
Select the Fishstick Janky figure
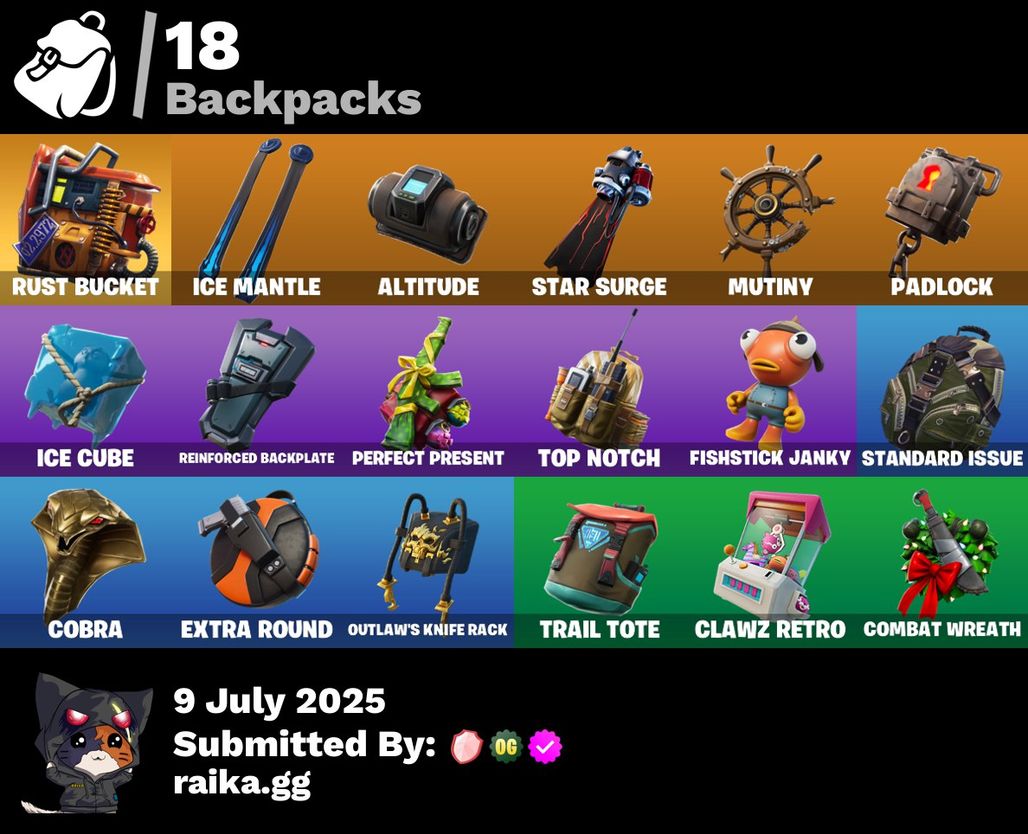pos(770,391)
